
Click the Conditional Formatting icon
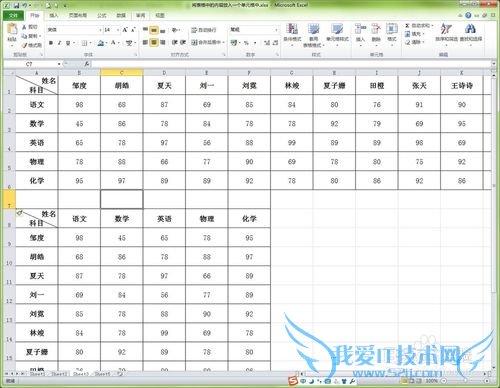(292, 29)
